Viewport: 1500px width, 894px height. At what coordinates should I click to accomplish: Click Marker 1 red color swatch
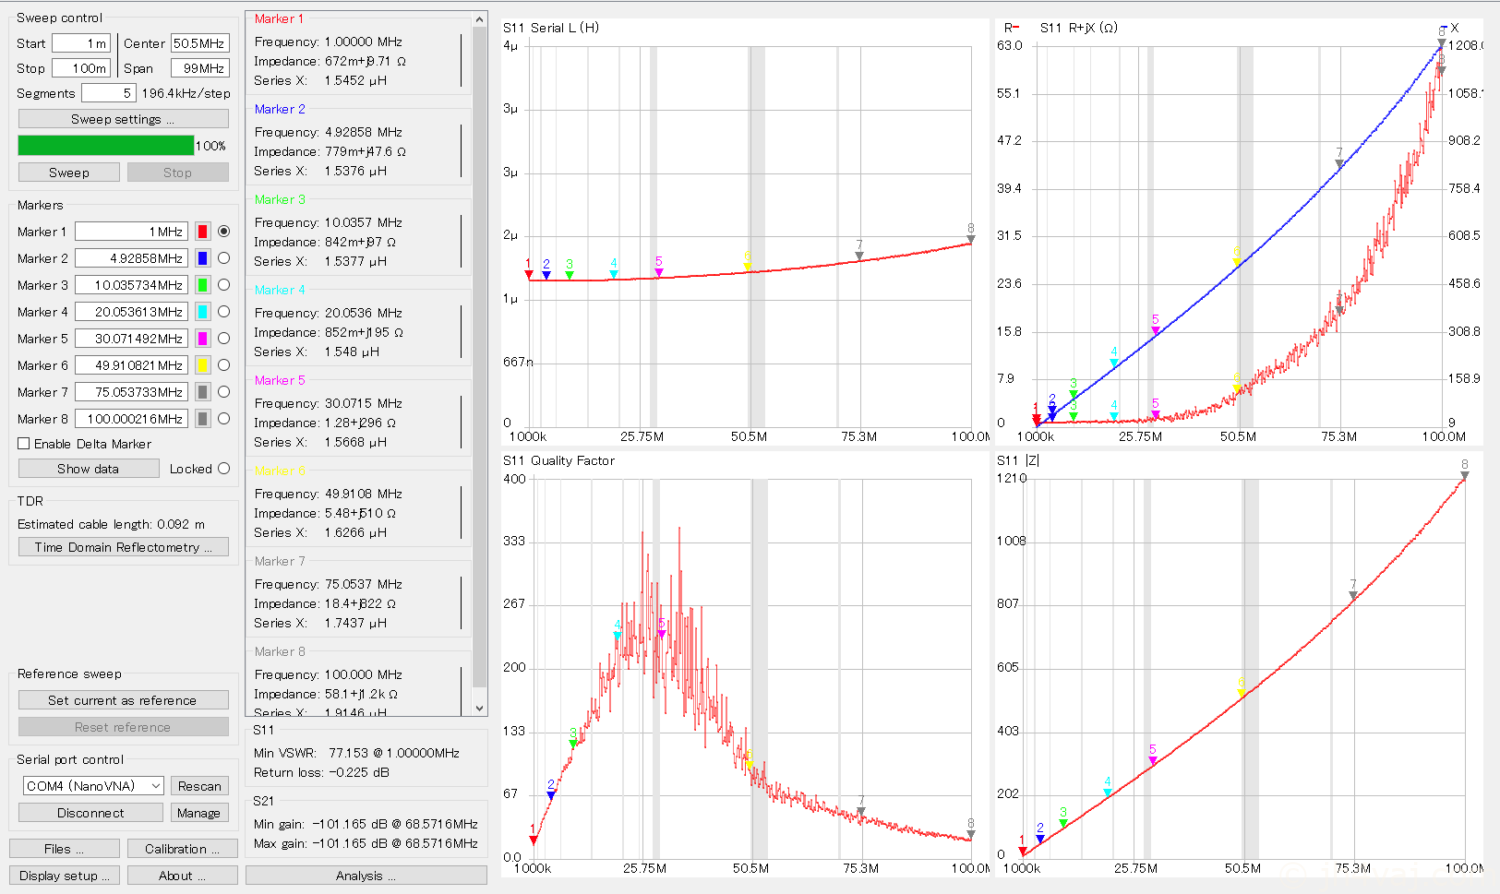203,232
